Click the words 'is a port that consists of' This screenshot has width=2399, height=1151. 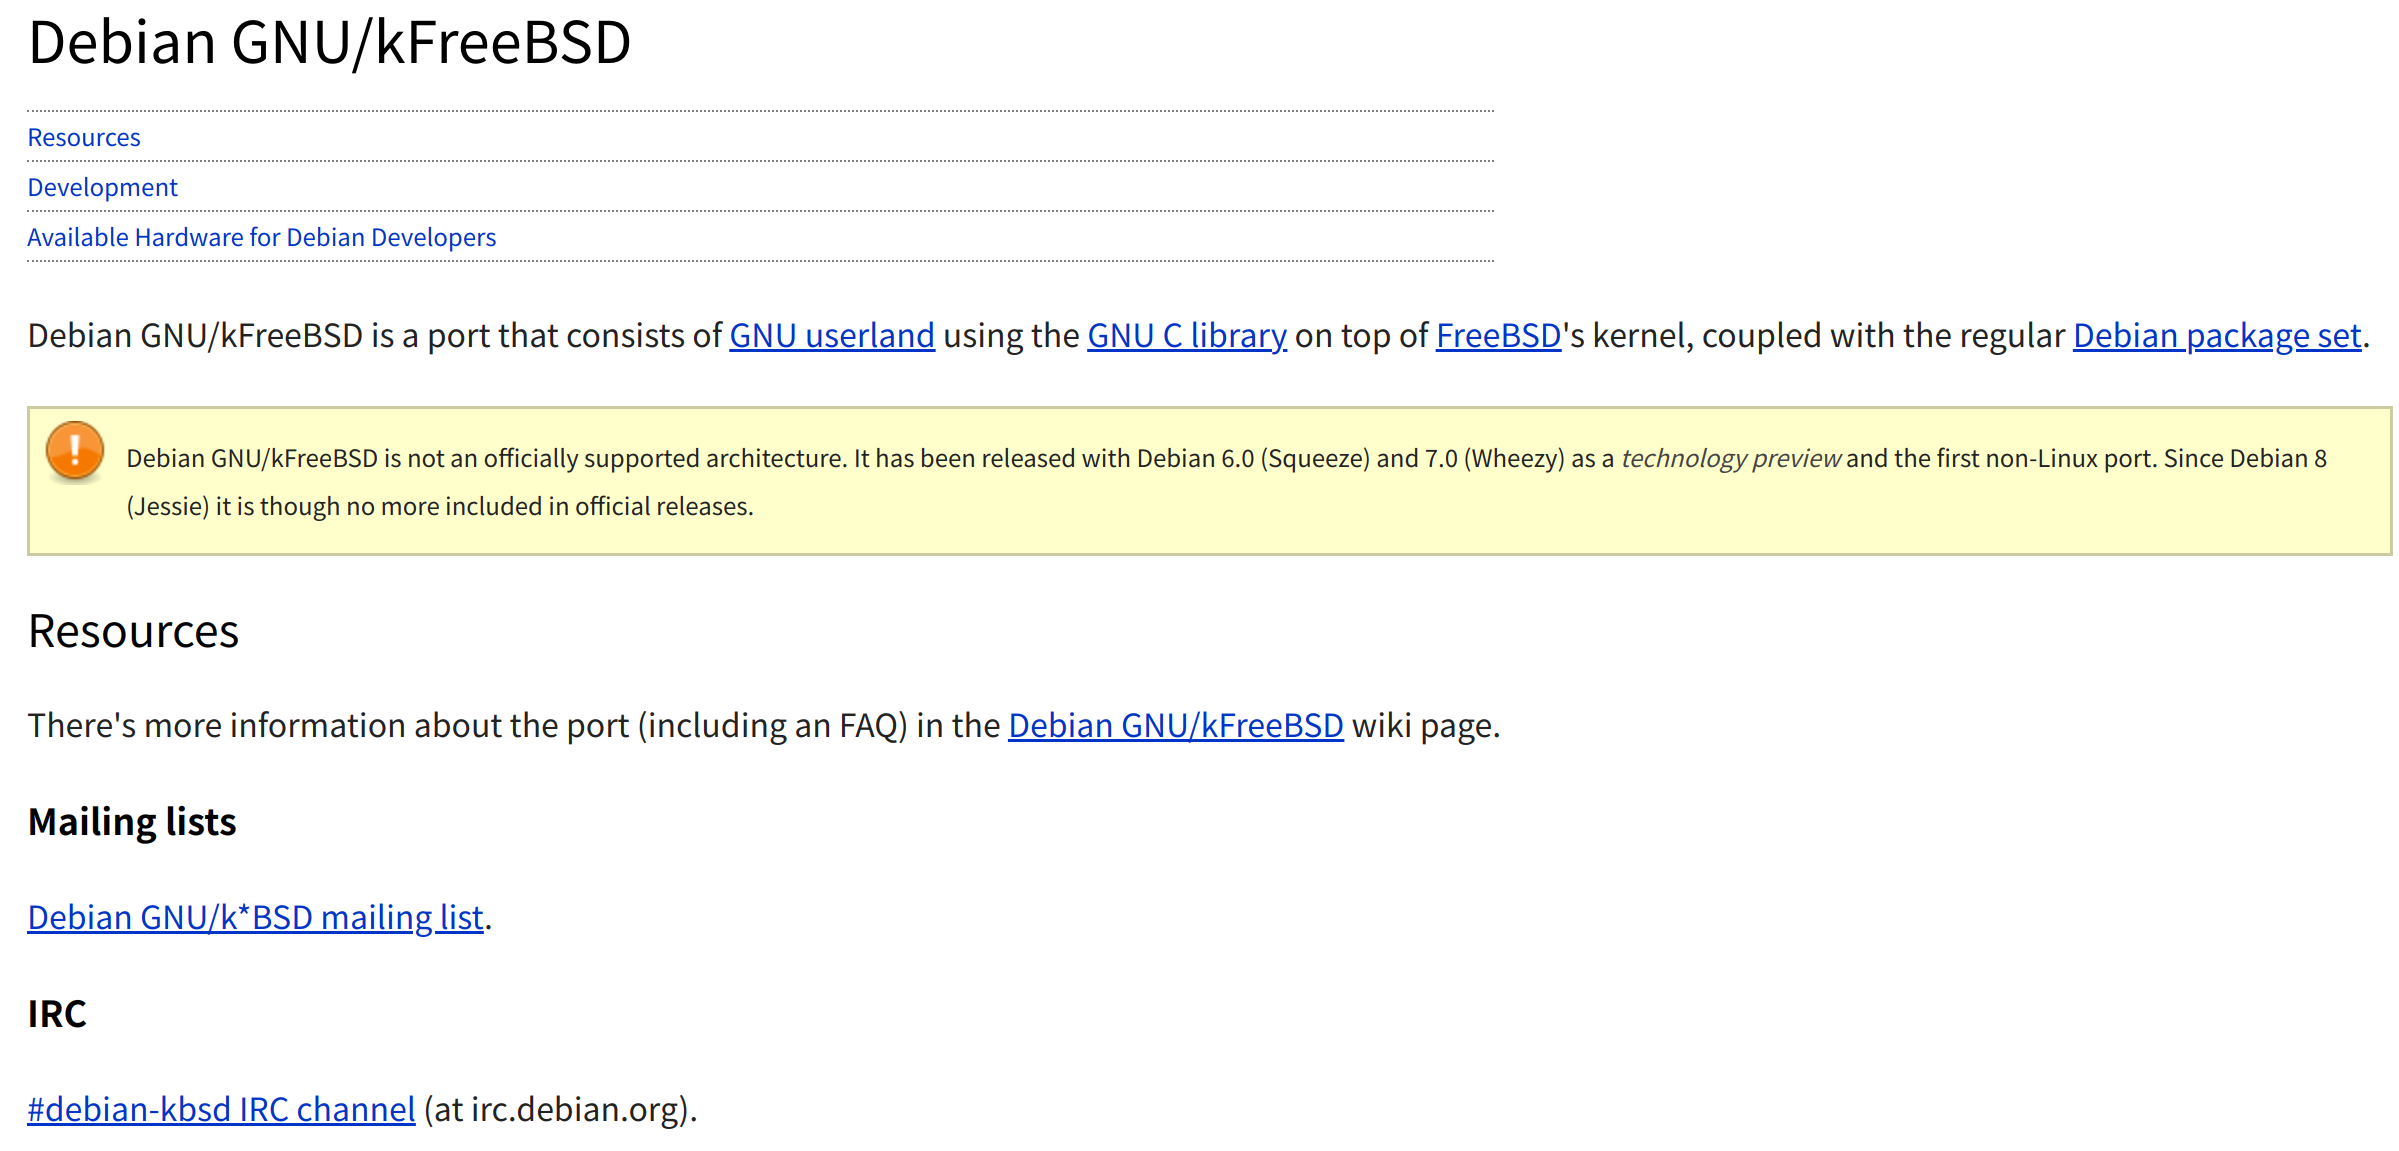(546, 335)
